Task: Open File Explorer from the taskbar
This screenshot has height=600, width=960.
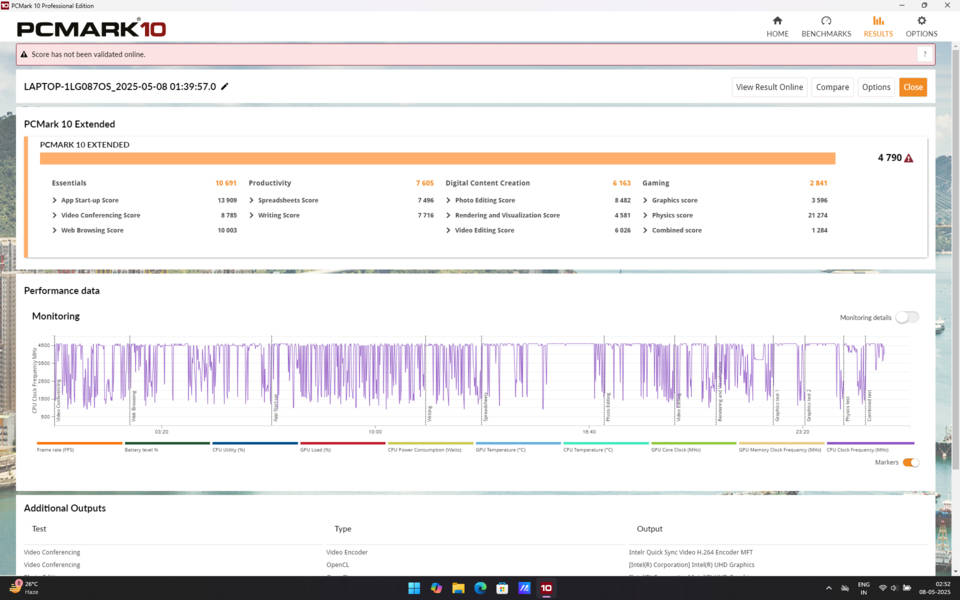Action: 458,588
